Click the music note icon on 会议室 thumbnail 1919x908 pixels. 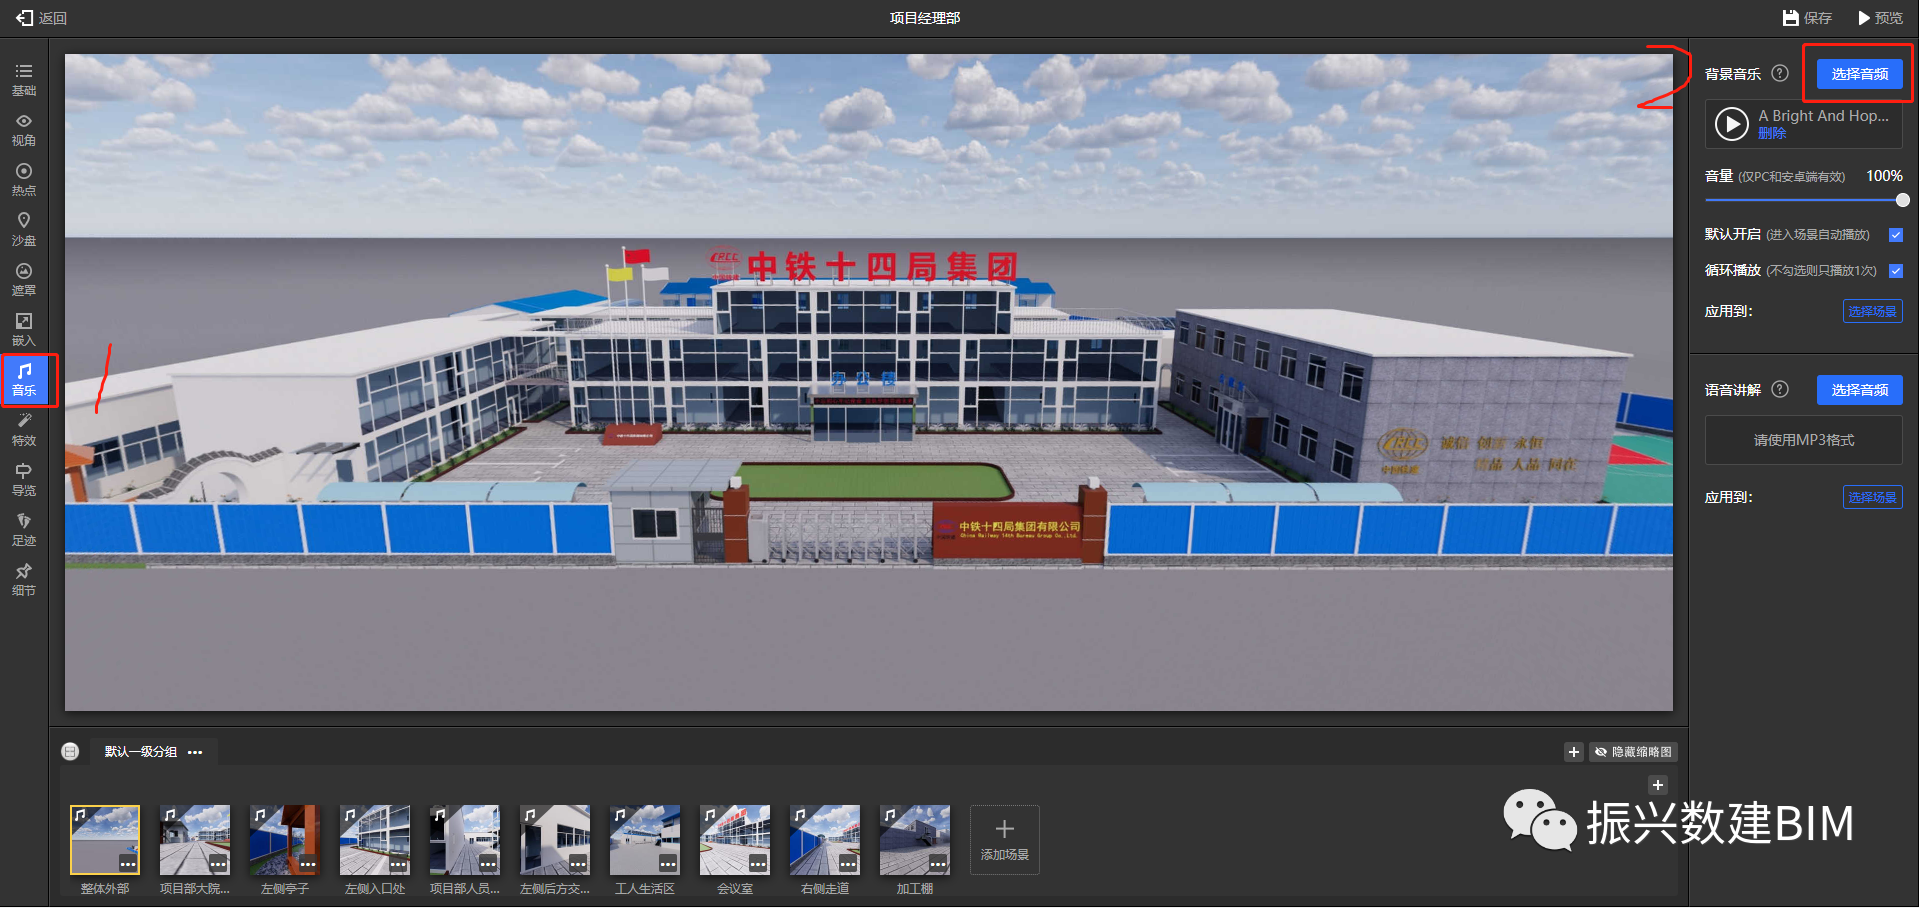(x=710, y=815)
